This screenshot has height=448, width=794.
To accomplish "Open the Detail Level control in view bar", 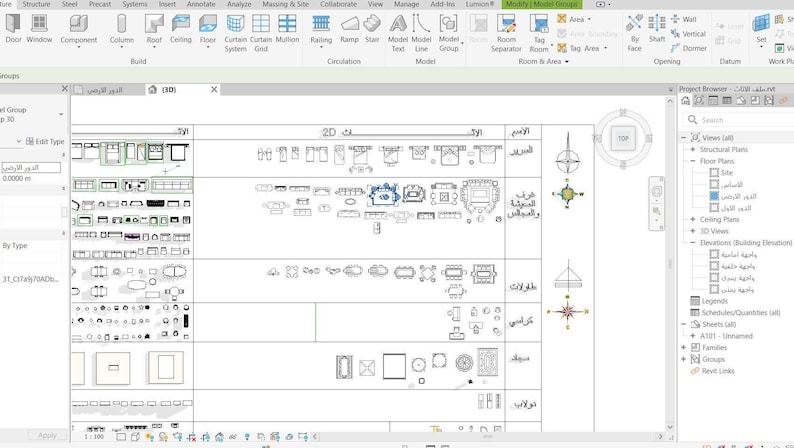I will pyautogui.click(x=121, y=436).
